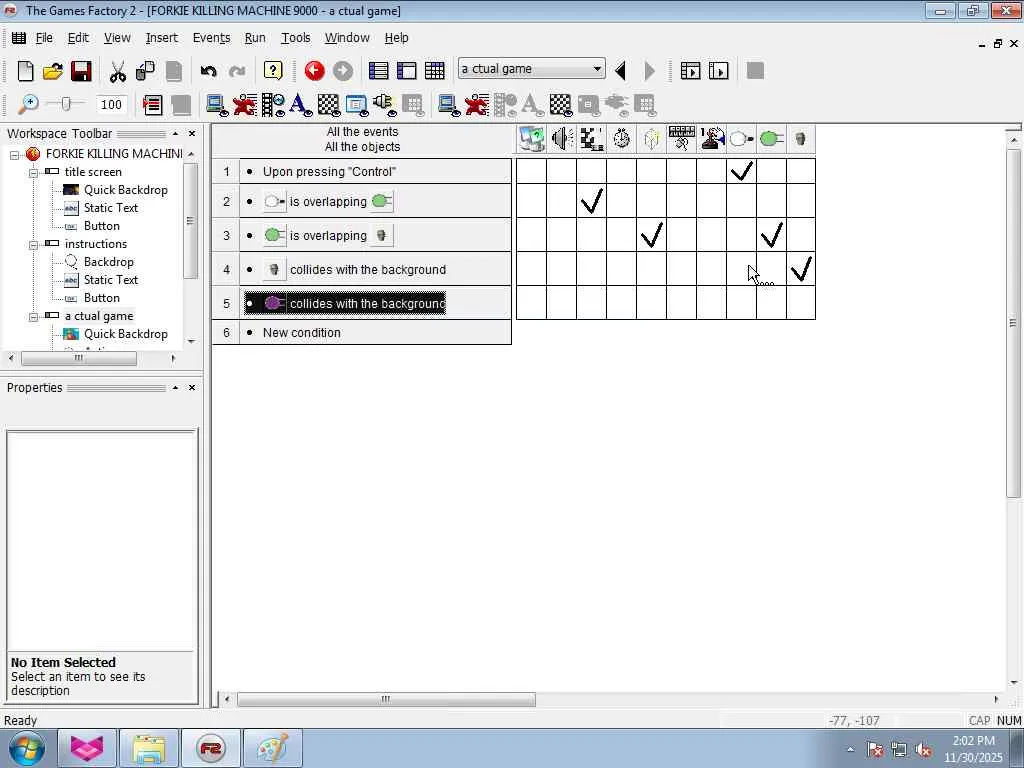
Task: Open the 'a ctual game' frame dropdown
Action: [x=596, y=69]
